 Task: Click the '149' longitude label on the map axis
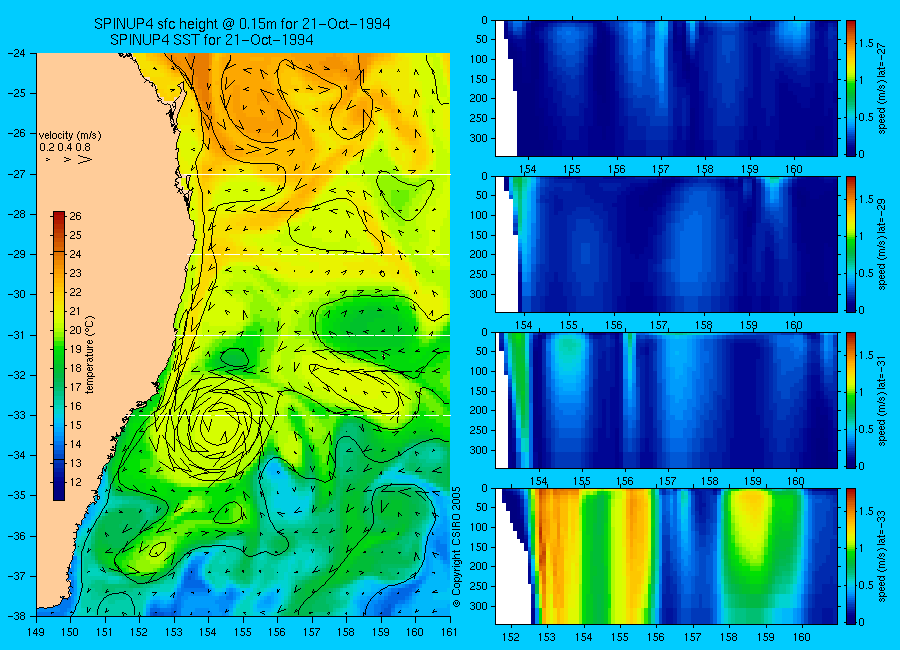36,632
